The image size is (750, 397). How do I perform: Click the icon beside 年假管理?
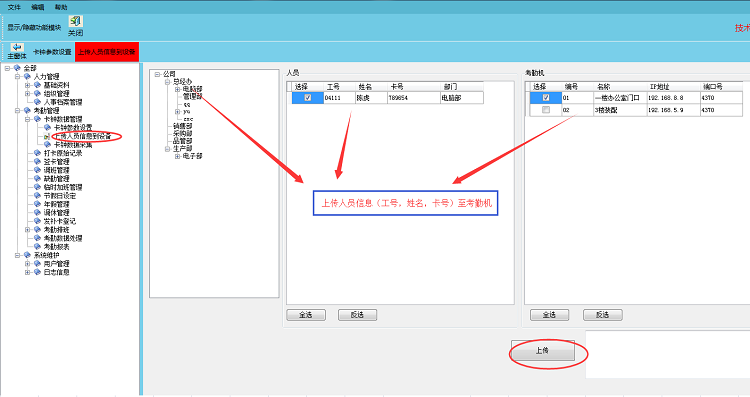pyautogui.click(x=37, y=204)
